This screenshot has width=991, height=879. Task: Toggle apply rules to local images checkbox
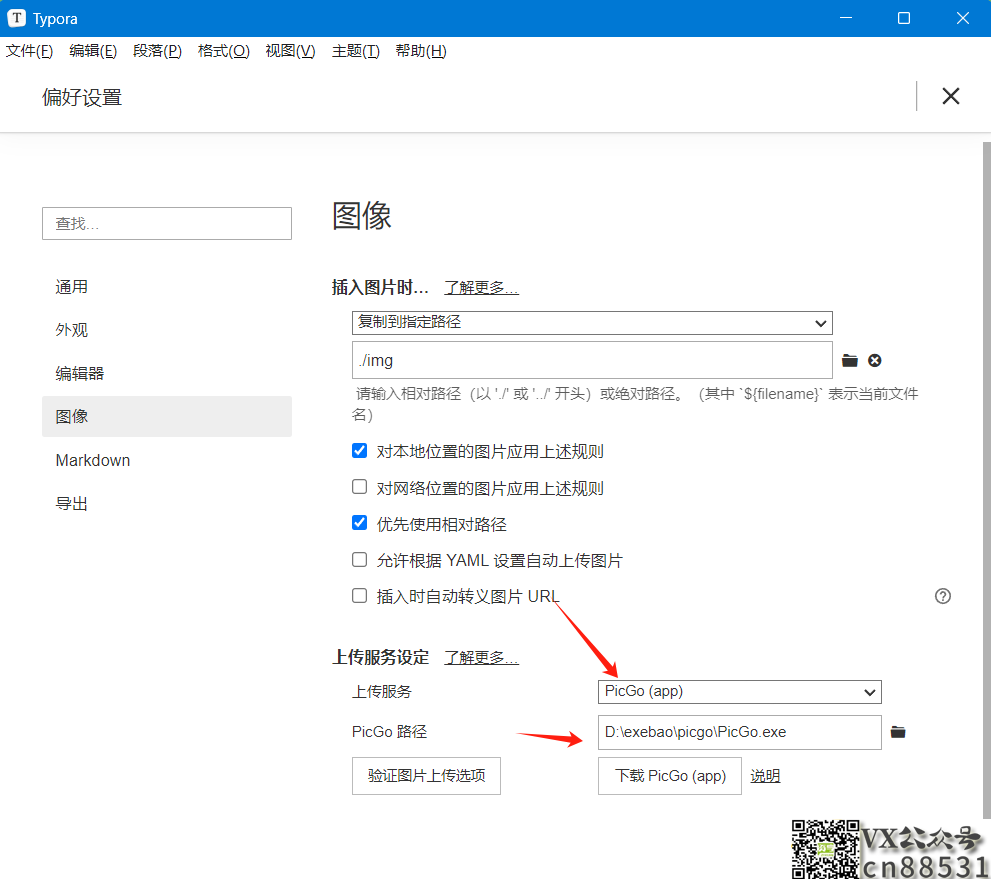pos(359,451)
